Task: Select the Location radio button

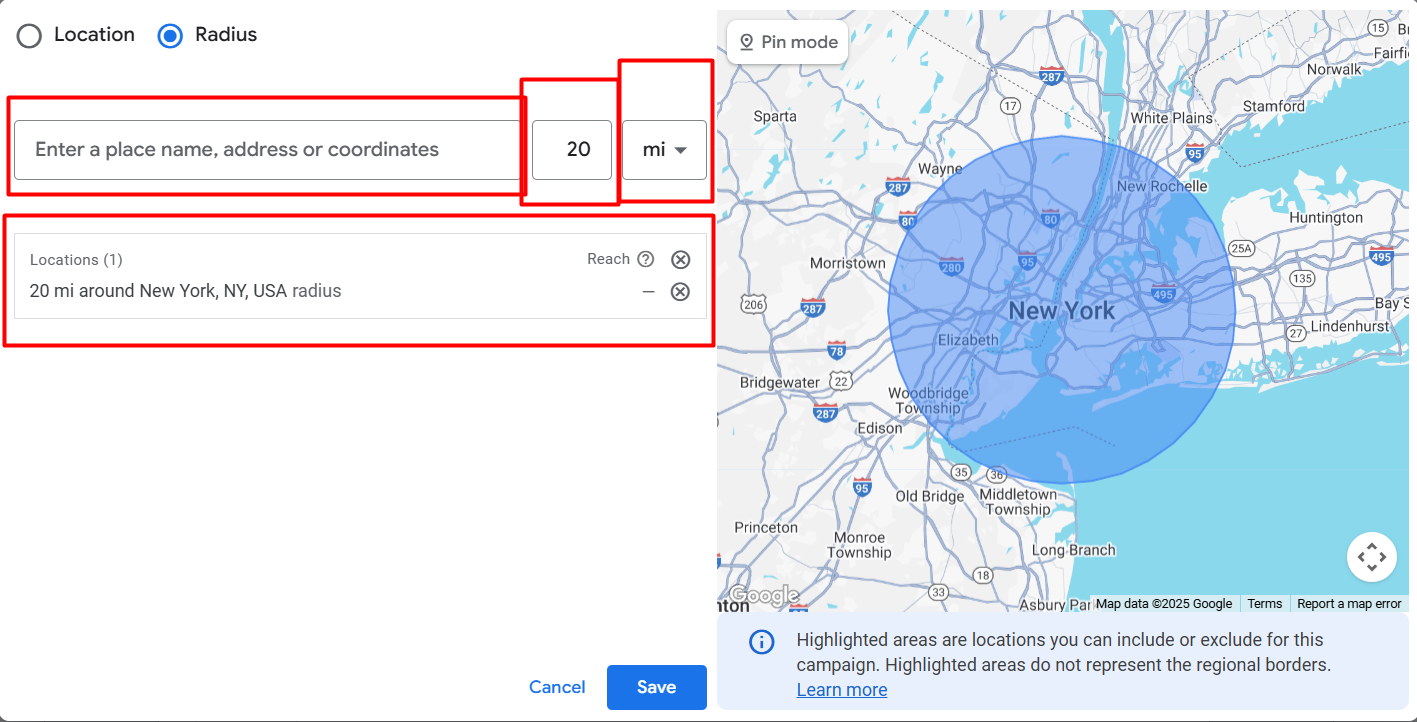Action: tap(30, 36)
